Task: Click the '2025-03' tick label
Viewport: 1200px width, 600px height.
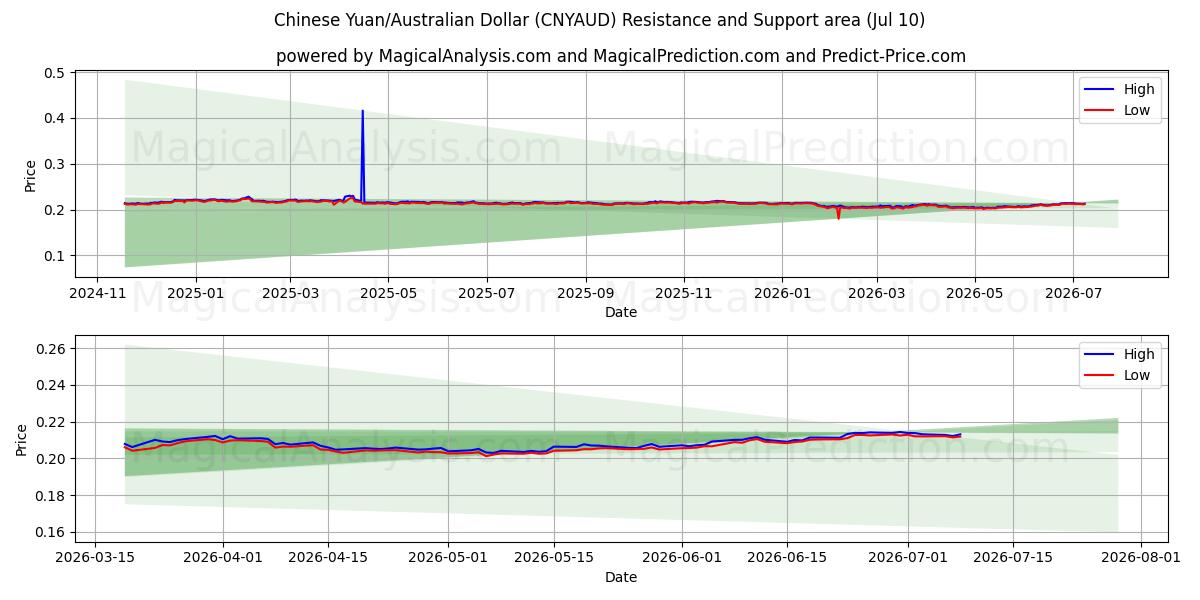Action: coord(290,293)
